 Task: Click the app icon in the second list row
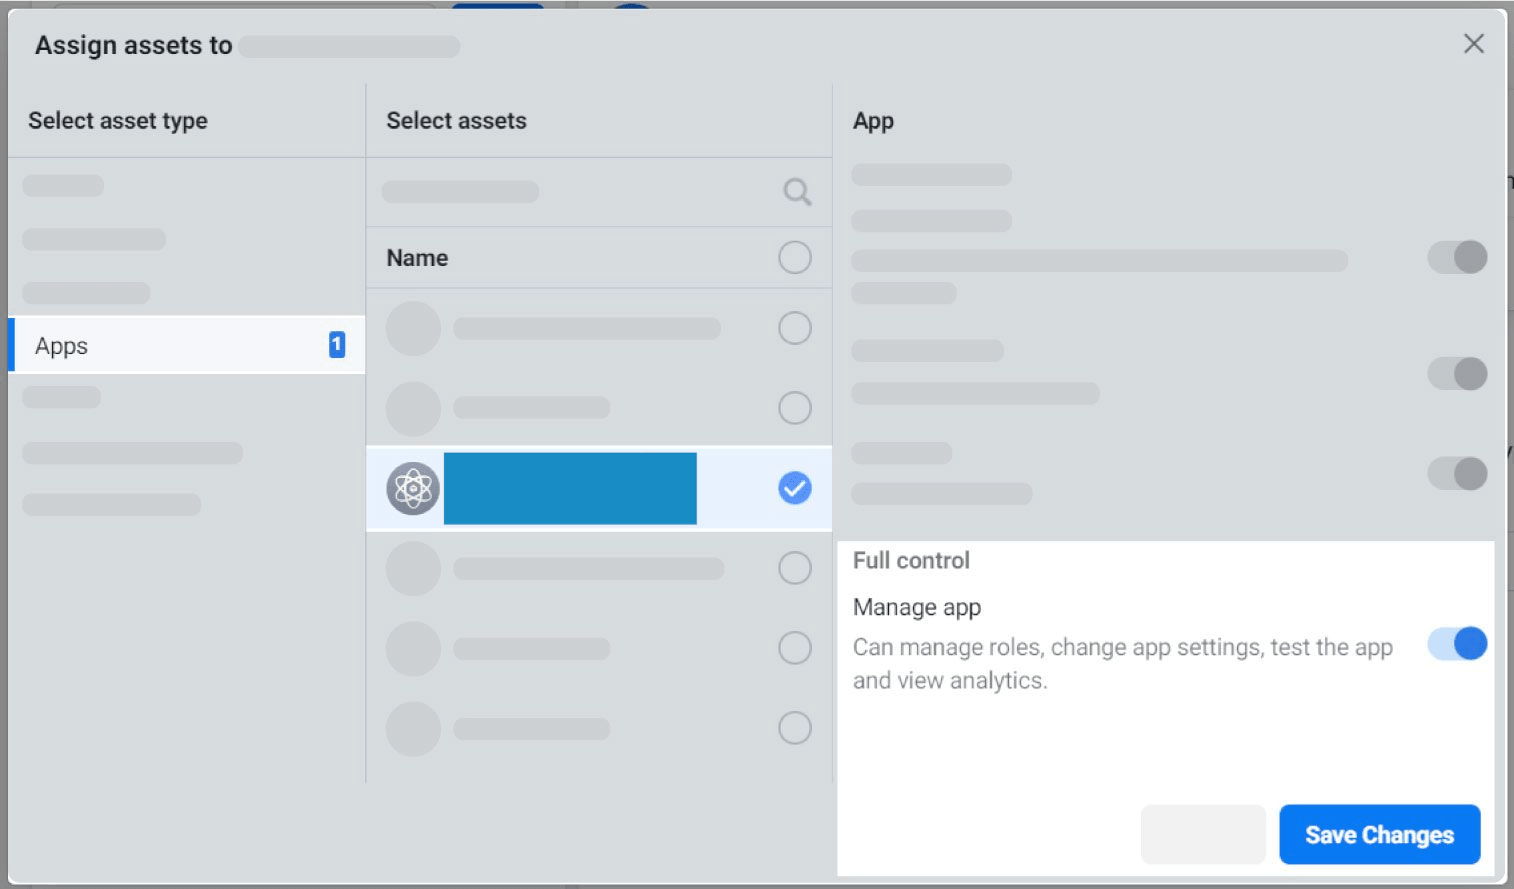click(x=413, y=408)
